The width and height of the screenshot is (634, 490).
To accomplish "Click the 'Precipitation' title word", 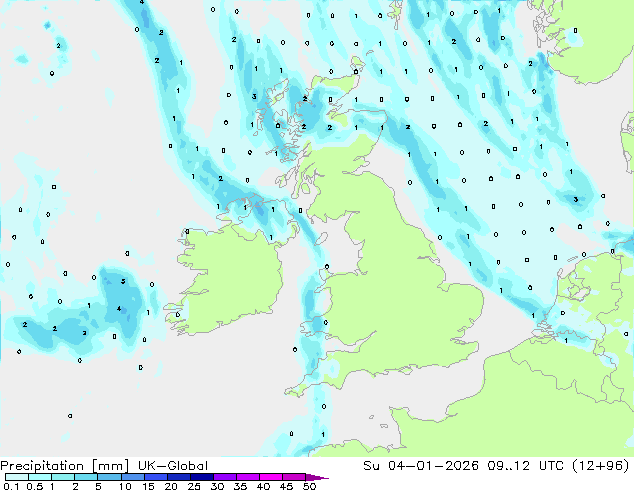I will [42, 466].
